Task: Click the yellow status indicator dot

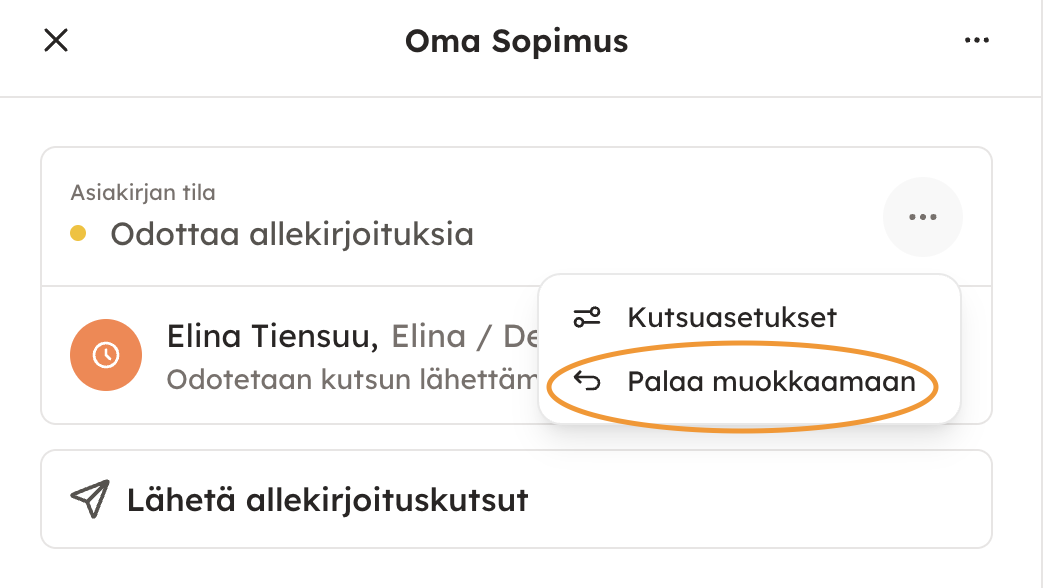Action: 78,234
